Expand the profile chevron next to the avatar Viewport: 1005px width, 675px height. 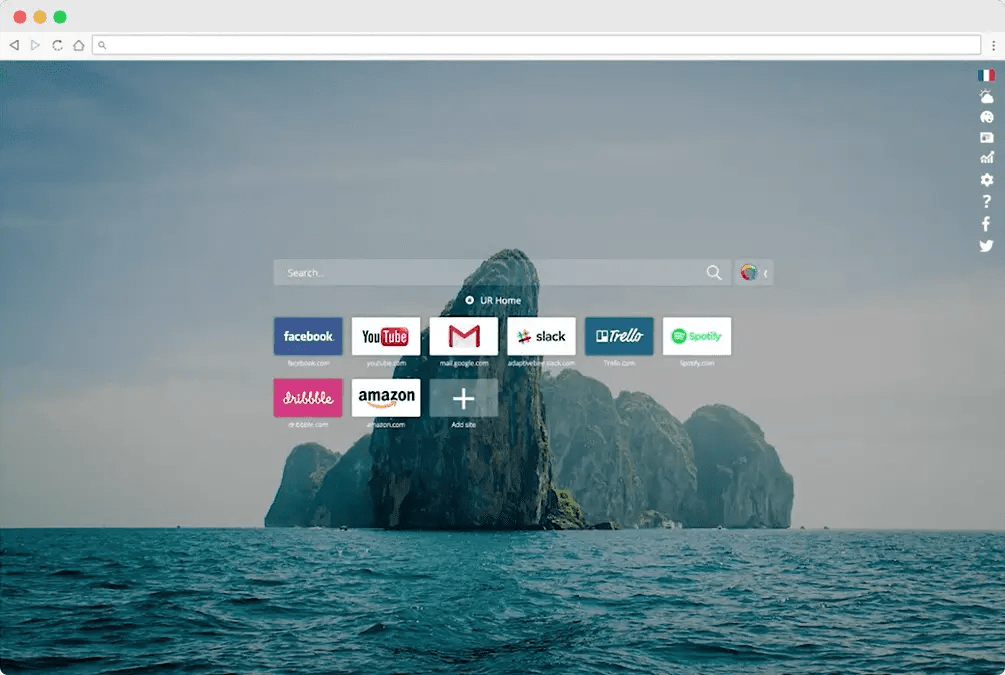765,272
